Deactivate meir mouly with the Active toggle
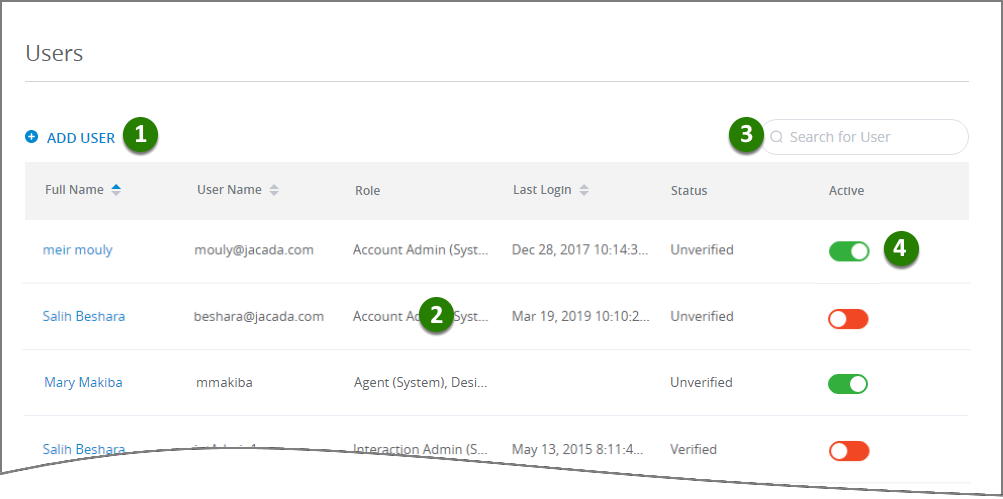Screen dimensions: 1003x499 849,251
